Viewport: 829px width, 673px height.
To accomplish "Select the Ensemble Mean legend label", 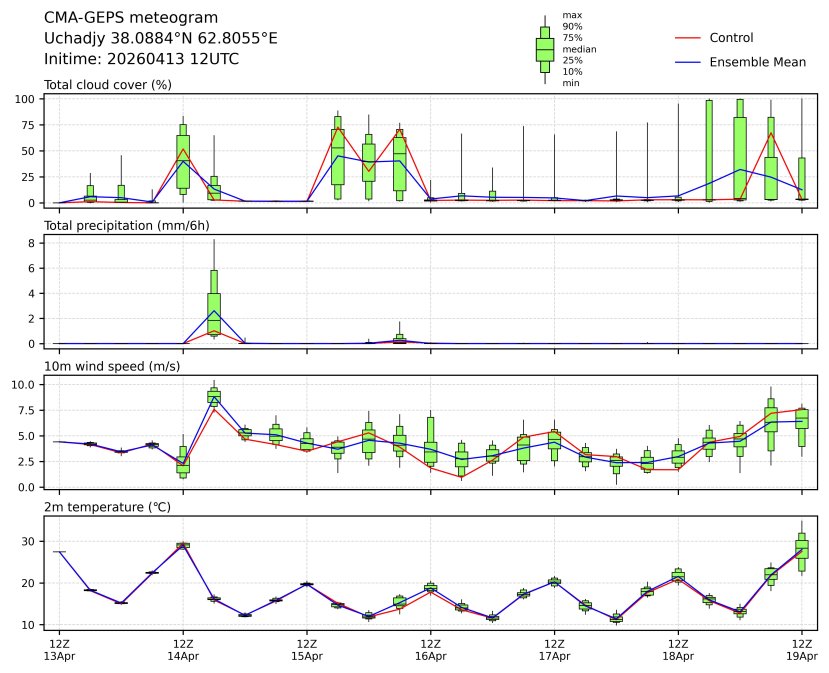I will pyautogui.click(x=757, y=62).
